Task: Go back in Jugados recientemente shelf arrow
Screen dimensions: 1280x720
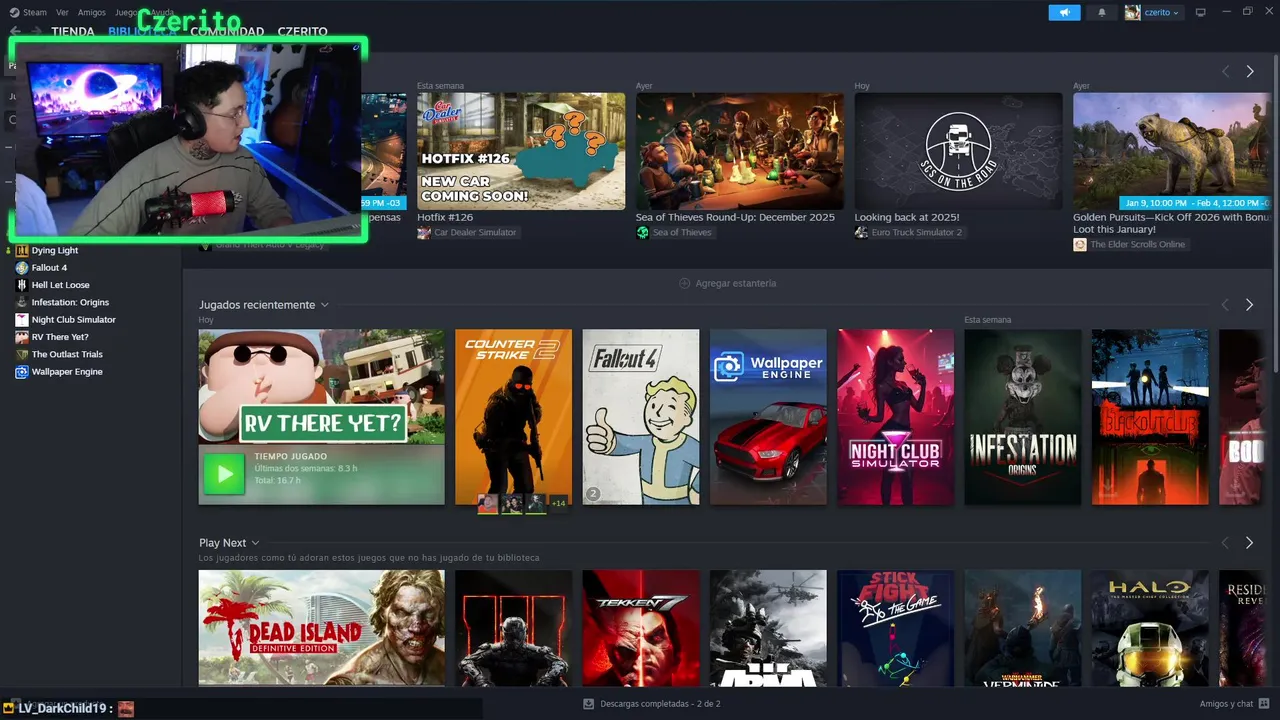Action: click(1225, 304)
